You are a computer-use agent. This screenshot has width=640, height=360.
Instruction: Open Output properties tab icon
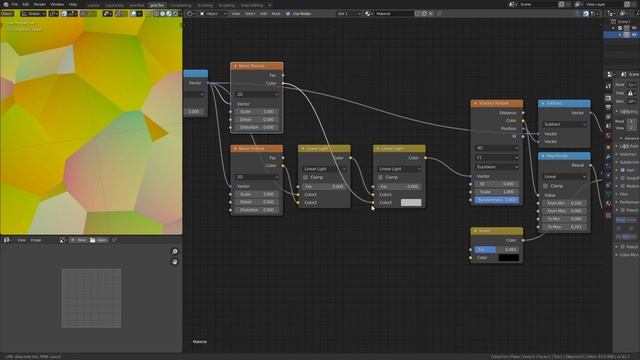(608, 107)
